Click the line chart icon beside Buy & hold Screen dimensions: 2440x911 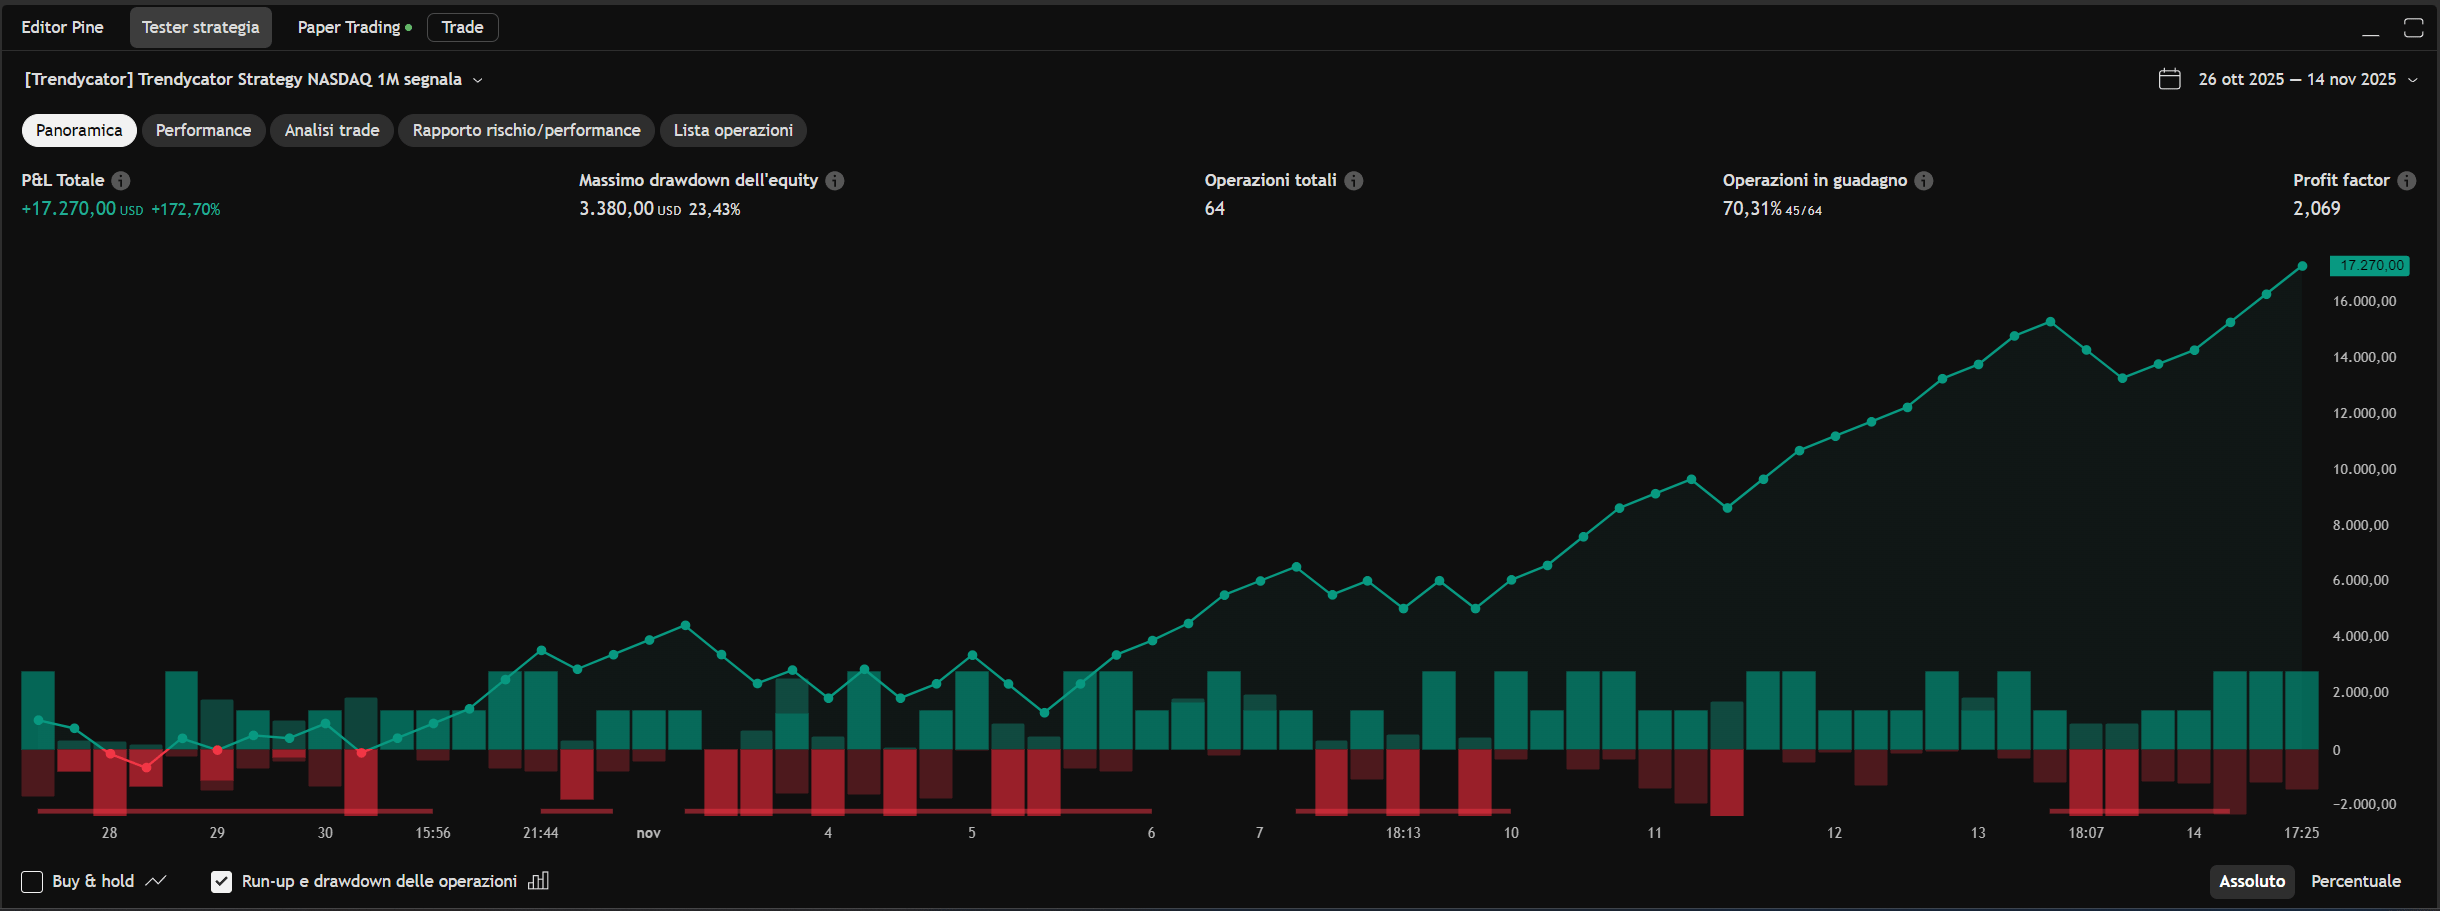pyautogui.click(x=156, y=881)
